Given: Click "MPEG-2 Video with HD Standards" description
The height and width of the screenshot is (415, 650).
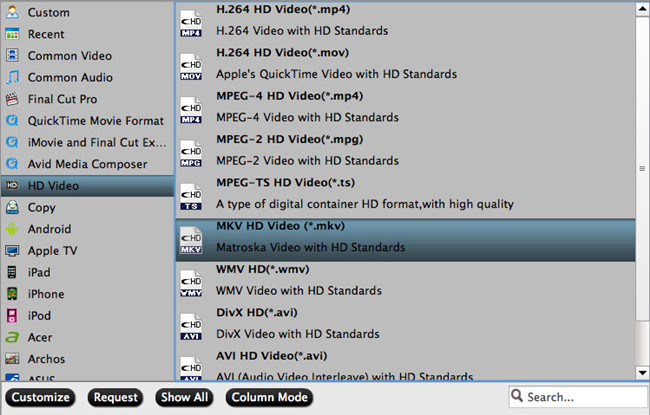Looking at the screenshot, I should pyautogui.click(x=308, y=161).
